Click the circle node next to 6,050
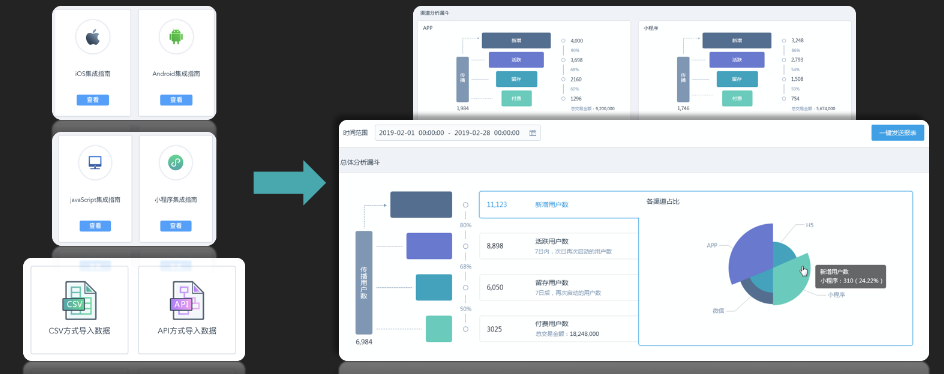The height and width of the screenshot is (374, 944). 465,287
